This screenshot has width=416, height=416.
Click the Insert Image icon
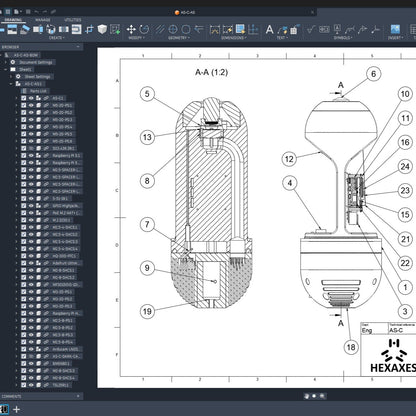[x=395, y=30]
